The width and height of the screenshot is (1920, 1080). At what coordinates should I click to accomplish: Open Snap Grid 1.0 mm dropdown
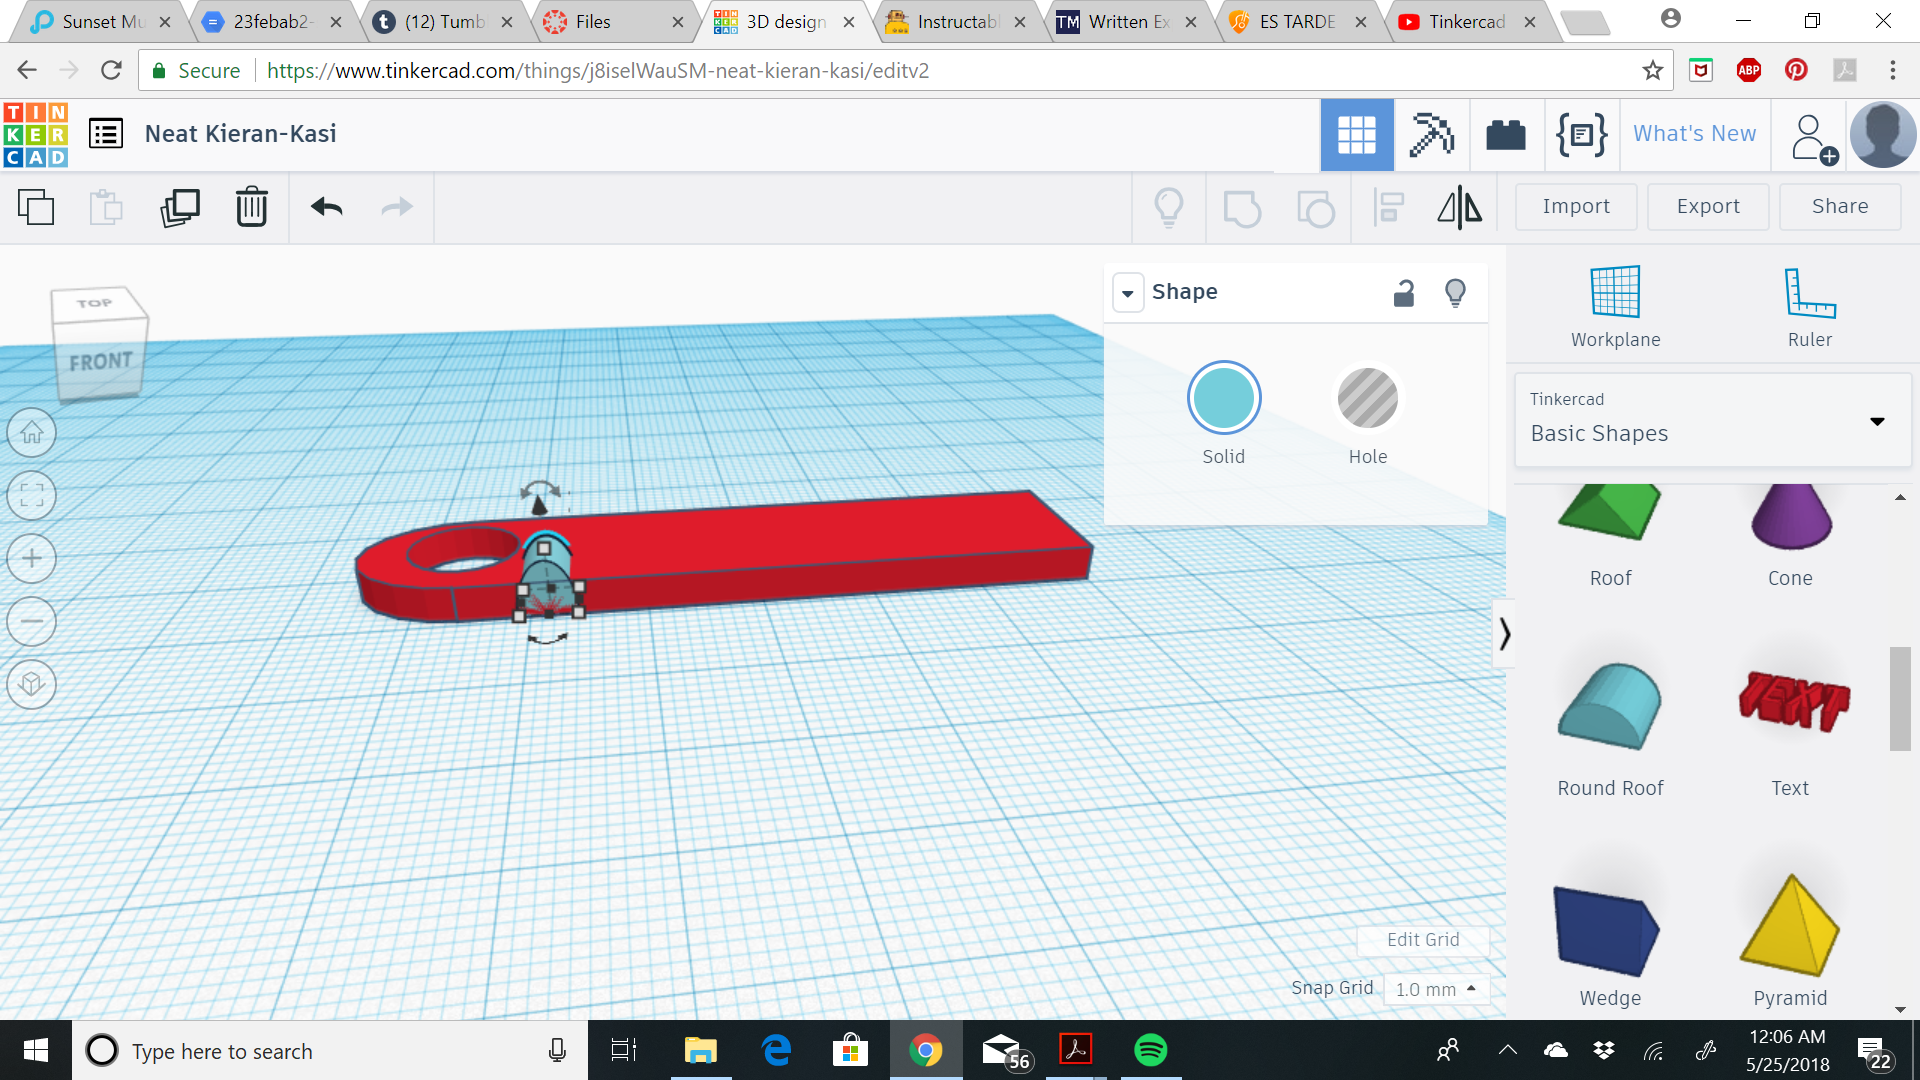point(1436,989)
